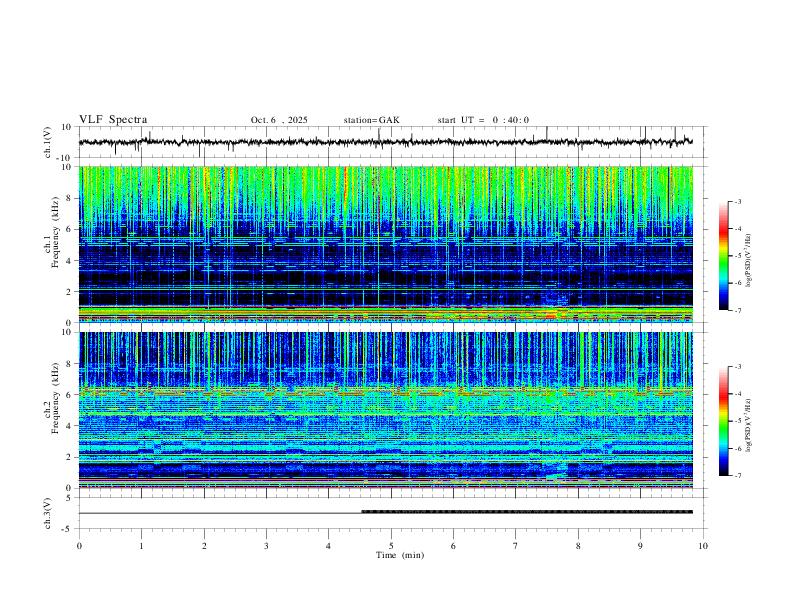Click the "start UT = 0 : 40: 0" text
This screenshot has width=792, height=612.
click(483, 120)
